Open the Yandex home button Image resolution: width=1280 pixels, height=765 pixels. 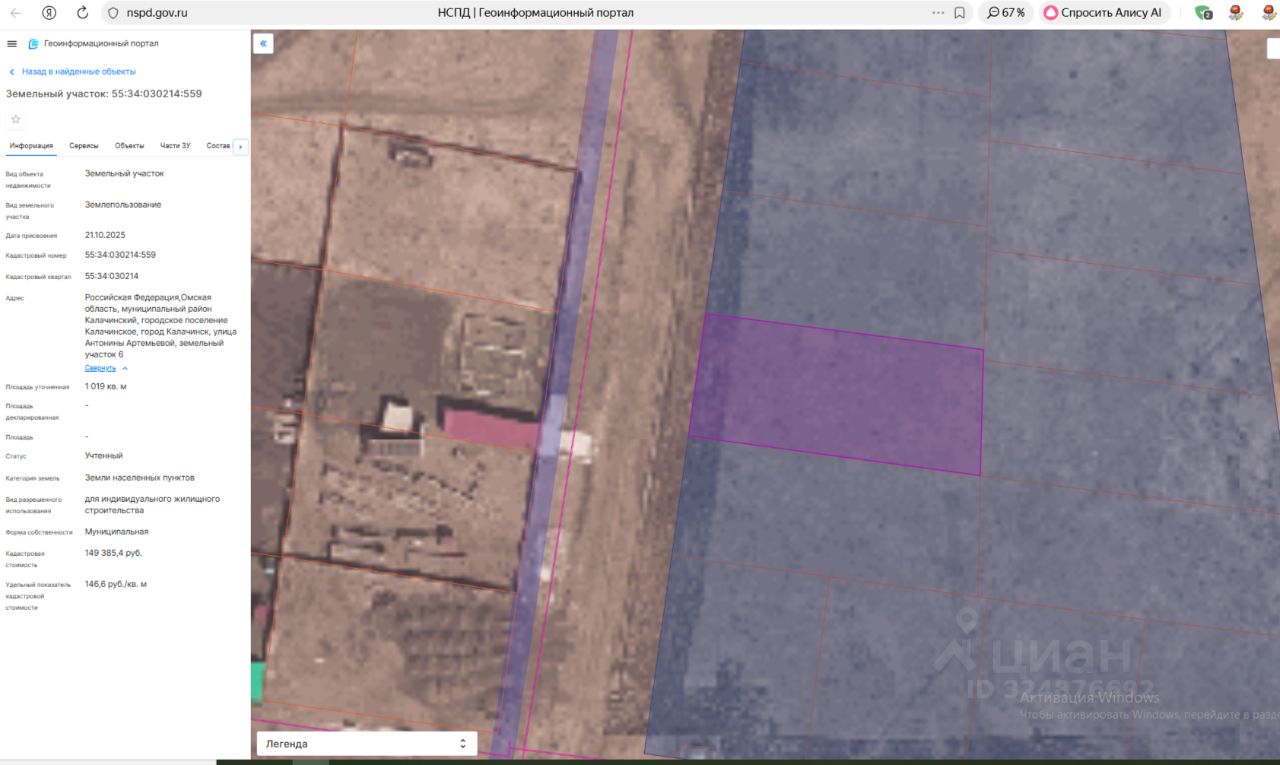coord(49,13)
